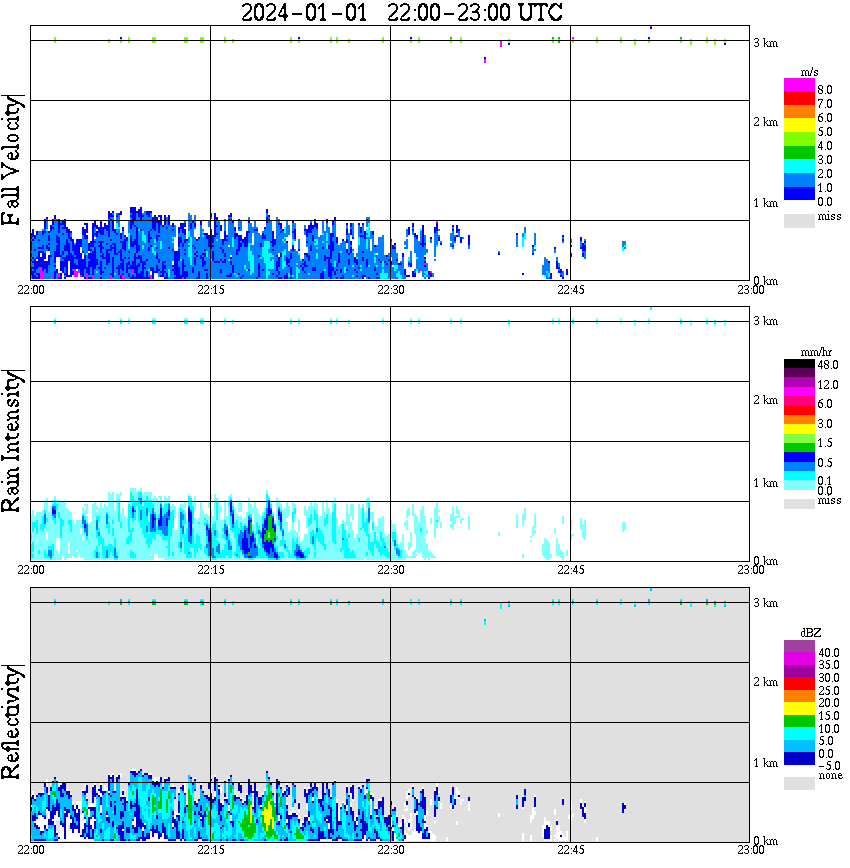Click the '2 km' label of the Fall Velocity panel
The image size is (850, 868).
point(765,122)
